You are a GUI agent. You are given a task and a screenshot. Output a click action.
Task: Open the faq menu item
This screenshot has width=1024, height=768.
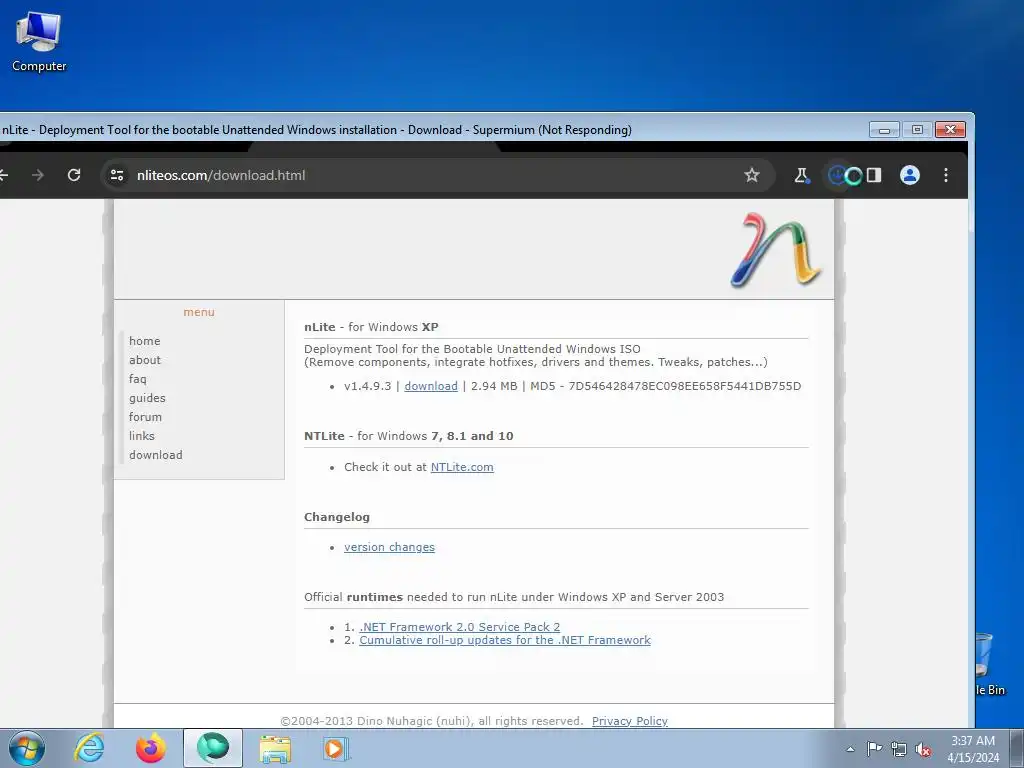point(138,379)
